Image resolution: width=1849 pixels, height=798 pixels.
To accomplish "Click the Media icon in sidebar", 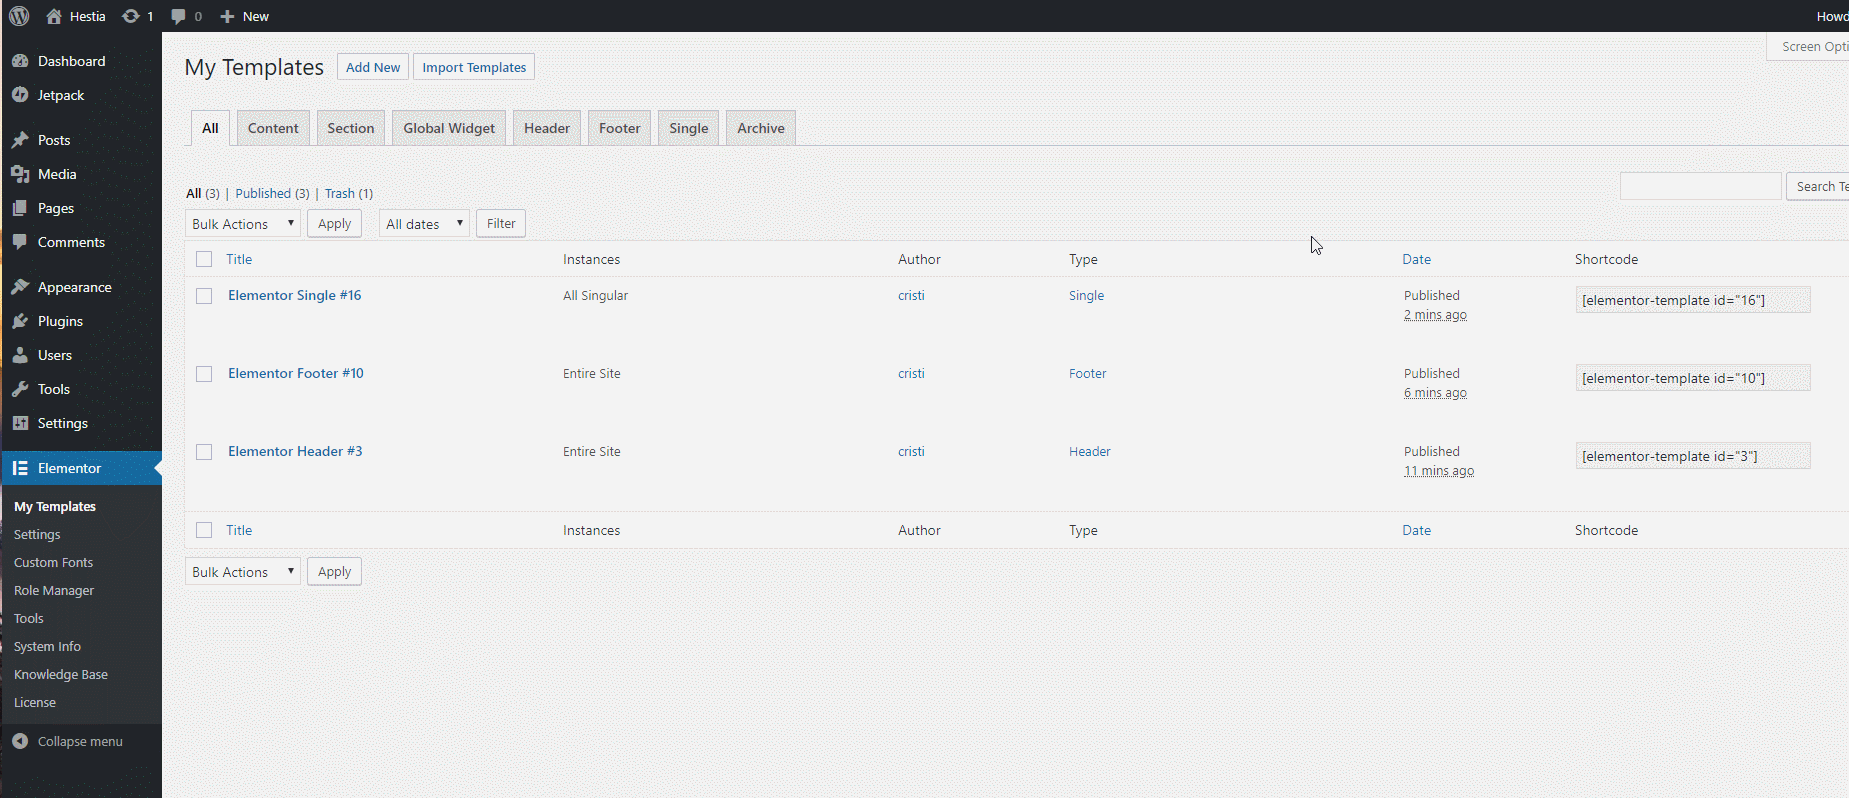I will 20,174.
